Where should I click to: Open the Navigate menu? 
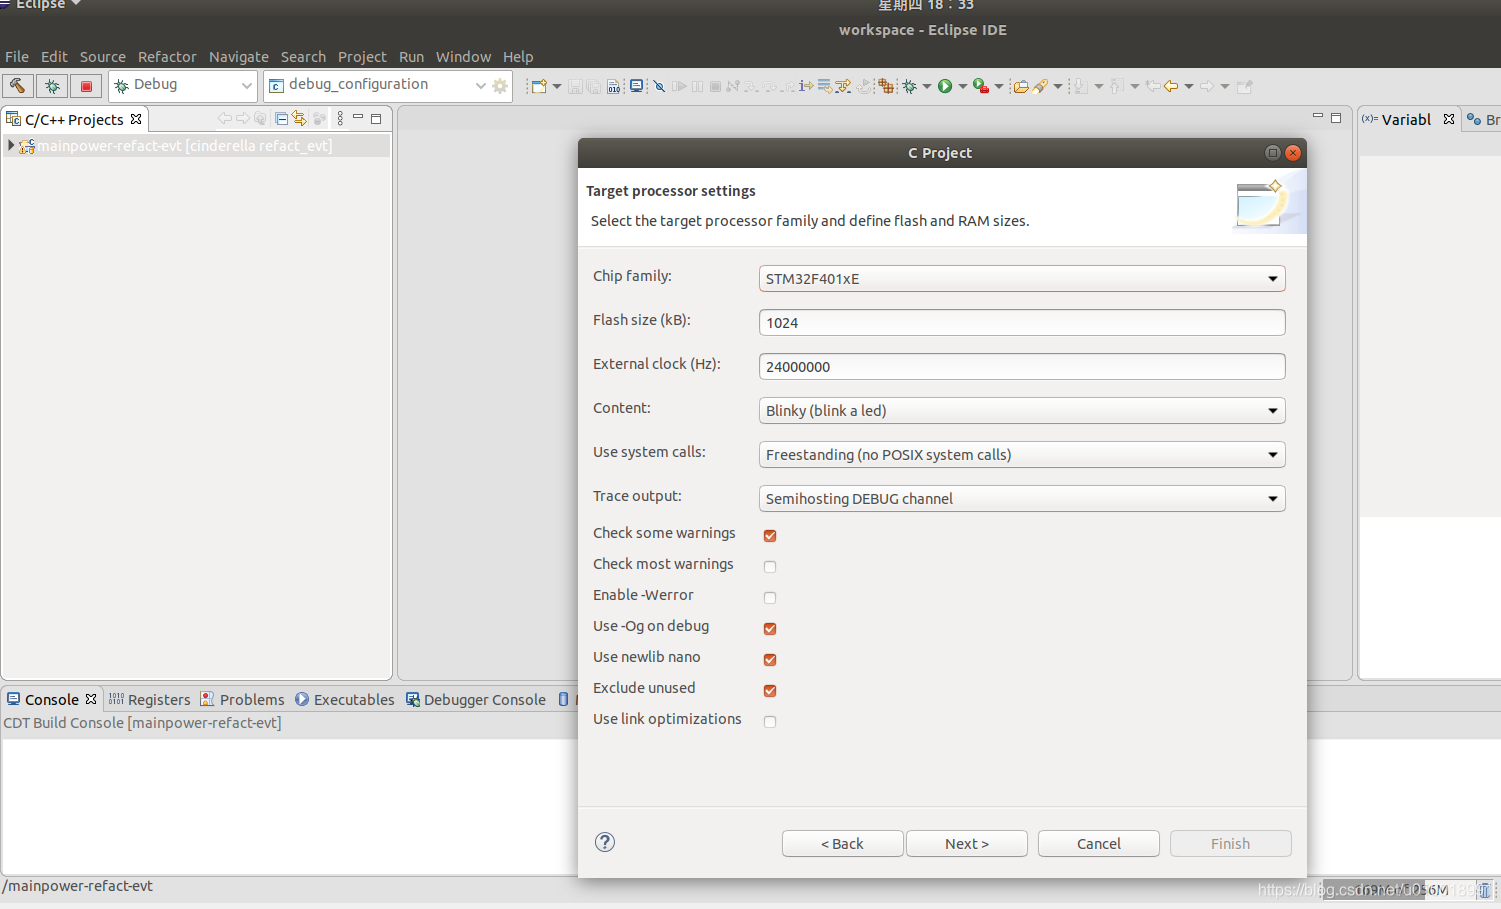pos(238,57)
